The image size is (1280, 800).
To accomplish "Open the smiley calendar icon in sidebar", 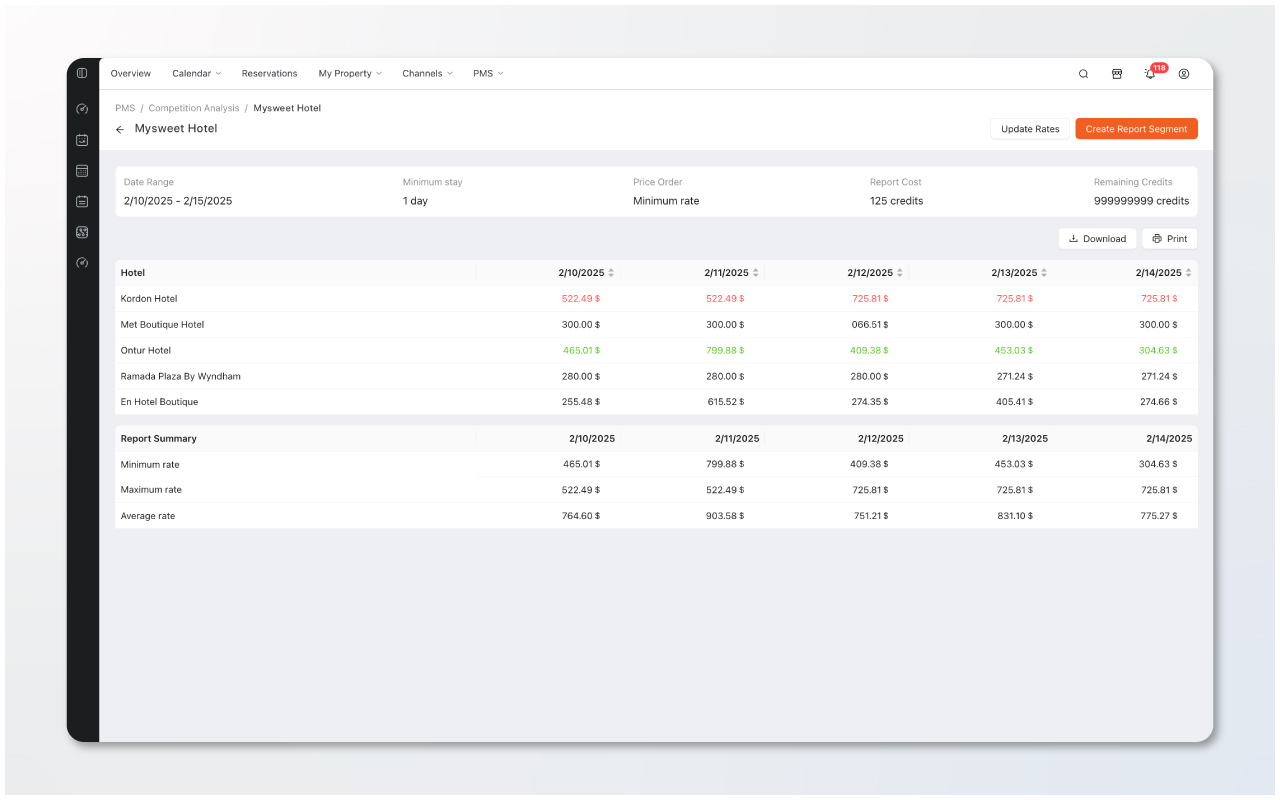I will click(x=82, y=140).
